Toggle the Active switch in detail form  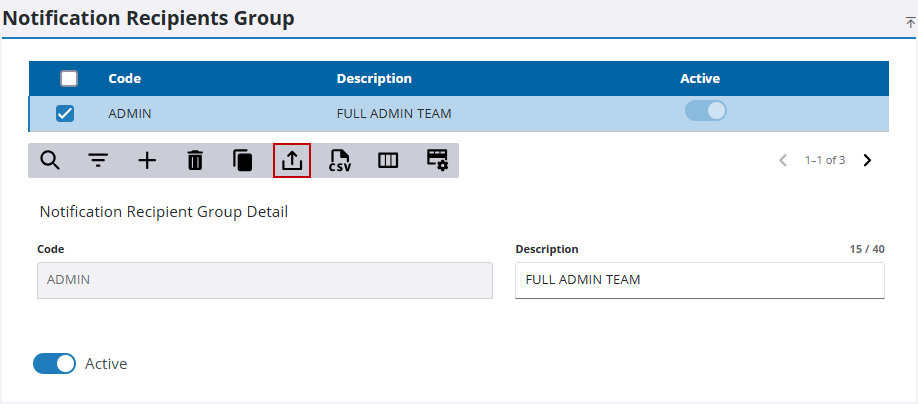[x=54, y=364]
